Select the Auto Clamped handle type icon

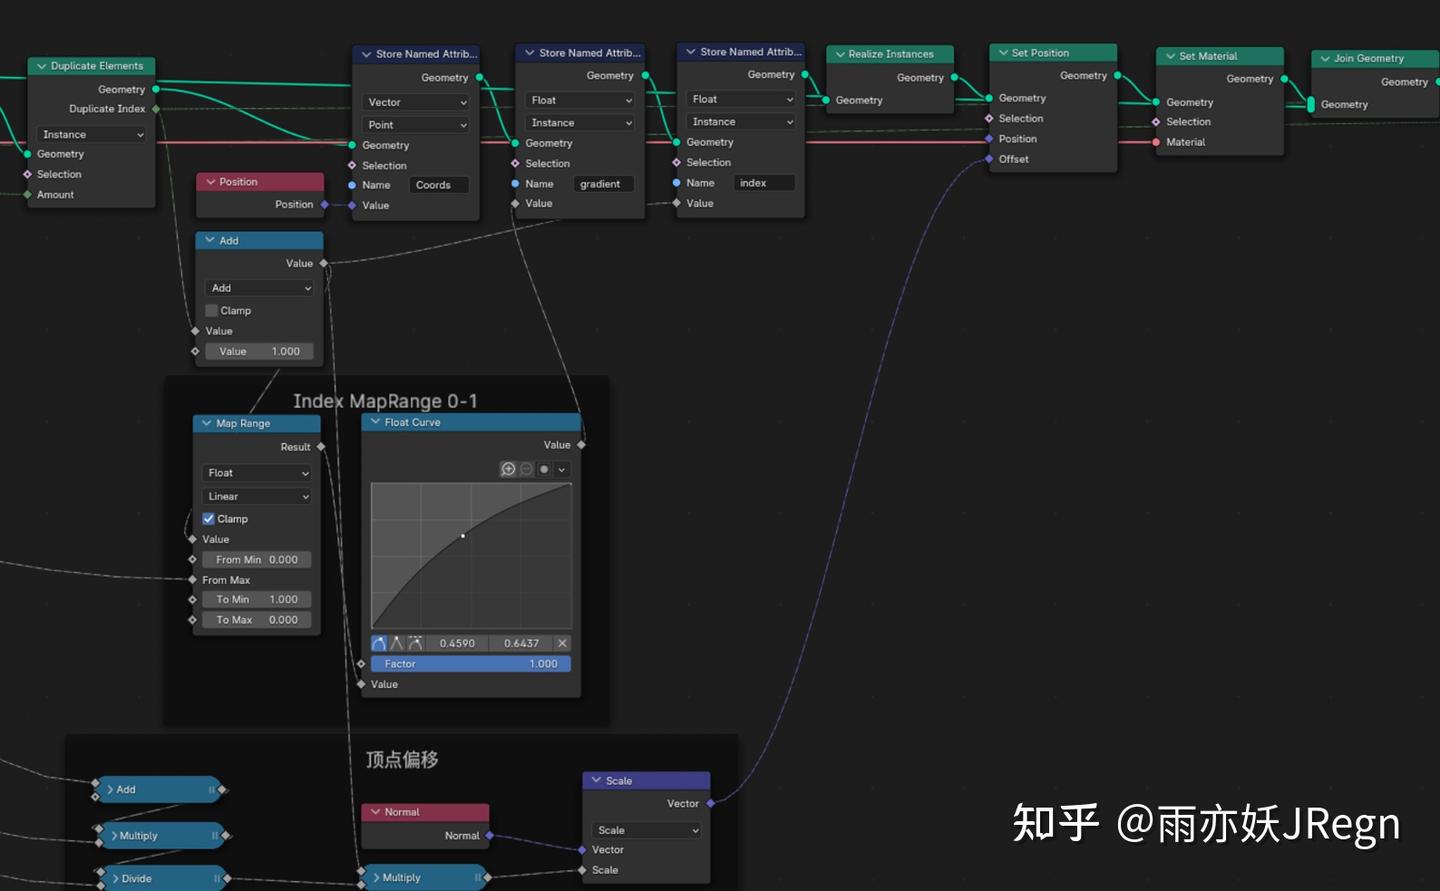point(413,643)
